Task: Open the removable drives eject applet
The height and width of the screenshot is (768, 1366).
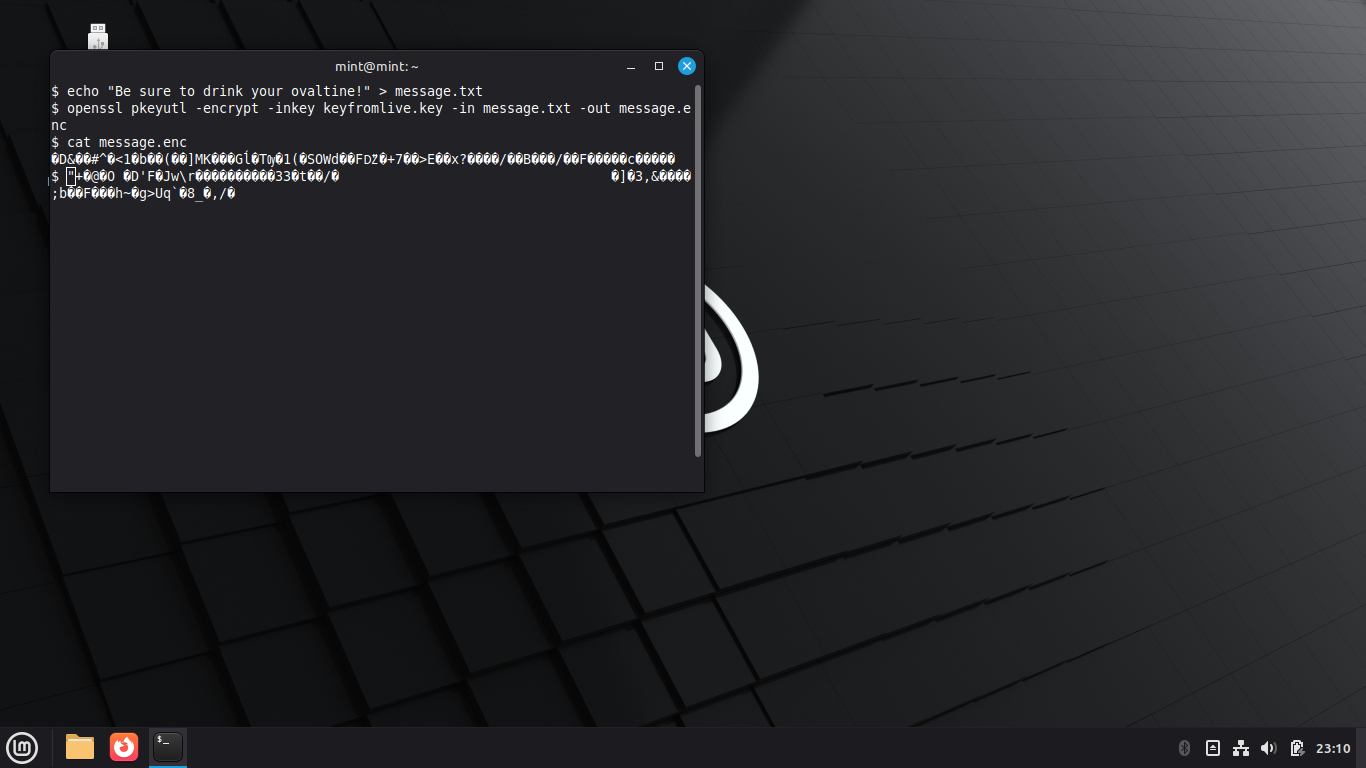Action: [x=1213, y=748]
